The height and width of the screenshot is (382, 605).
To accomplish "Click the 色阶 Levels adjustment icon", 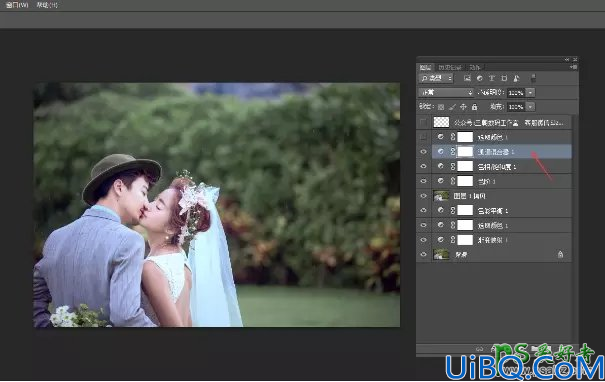I will 441,181.
